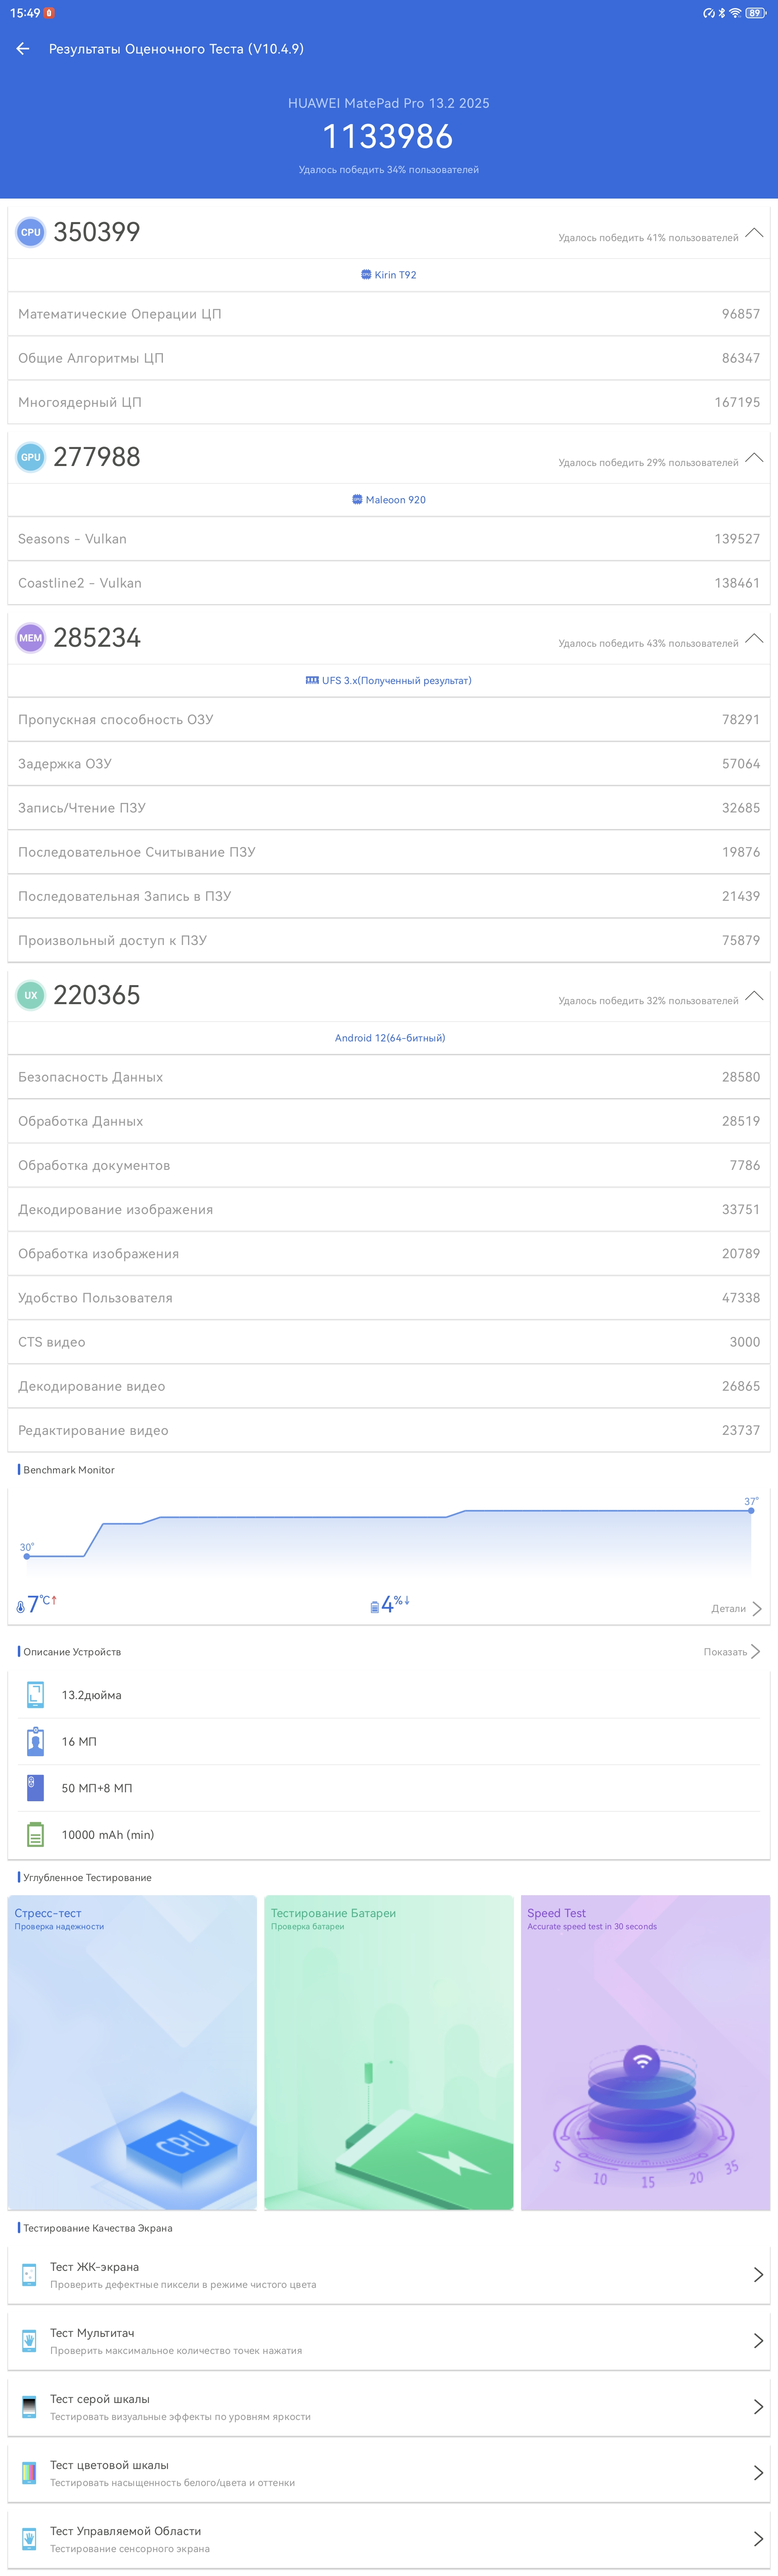Open the Тестирование Батареи card

pos(389,2053)
